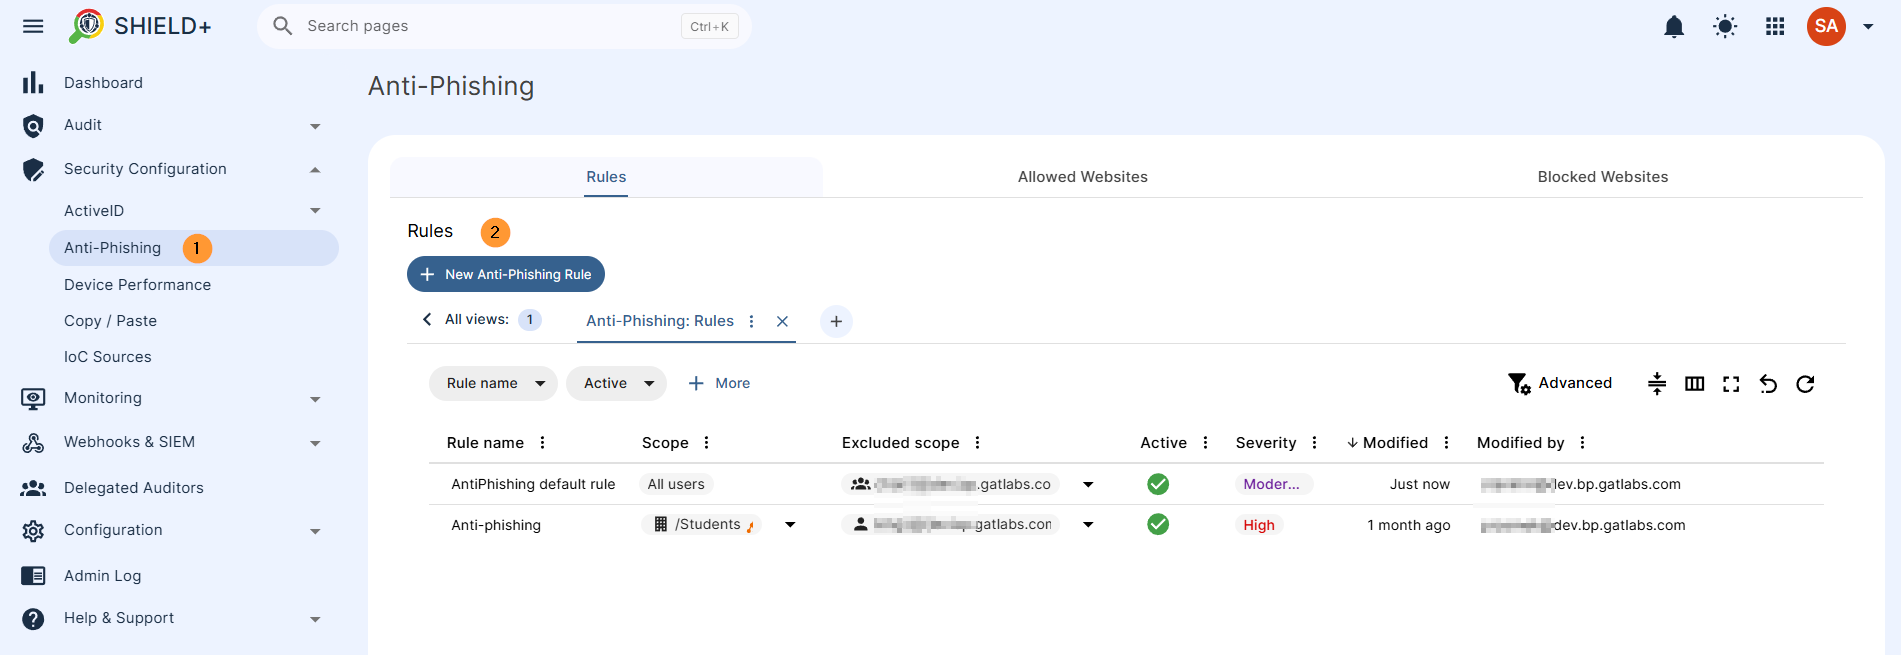Close the Anti-Phishing: Rules view
Screen dimensions: 1901x655
[x=783, y=321]
